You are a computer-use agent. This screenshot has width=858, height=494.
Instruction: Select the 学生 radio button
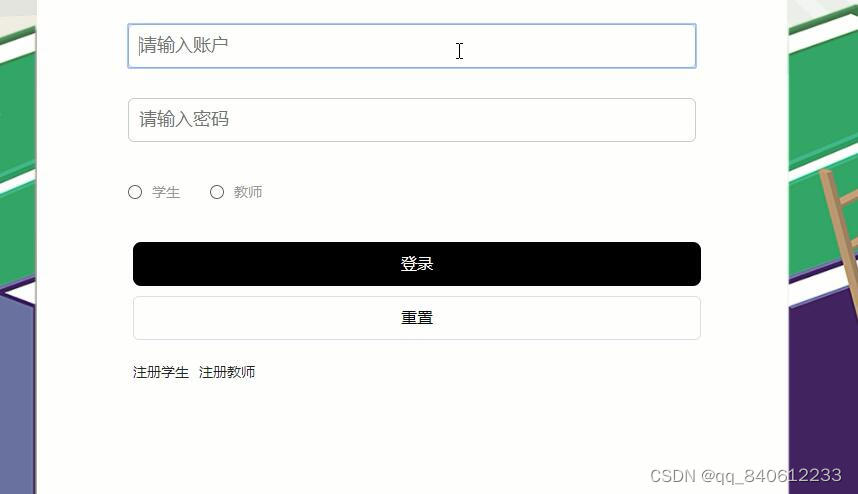tap(135, 192)
